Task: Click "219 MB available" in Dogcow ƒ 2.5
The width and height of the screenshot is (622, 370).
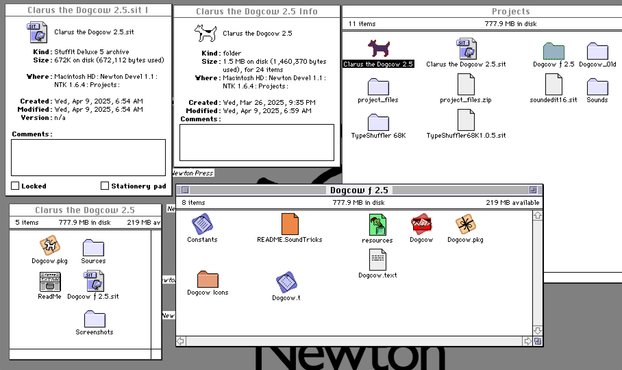Action: [513, 203]
